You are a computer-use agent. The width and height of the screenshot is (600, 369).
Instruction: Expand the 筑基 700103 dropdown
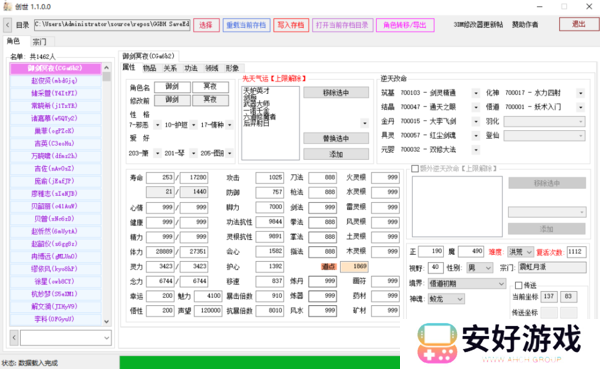[x=476, y=93]
